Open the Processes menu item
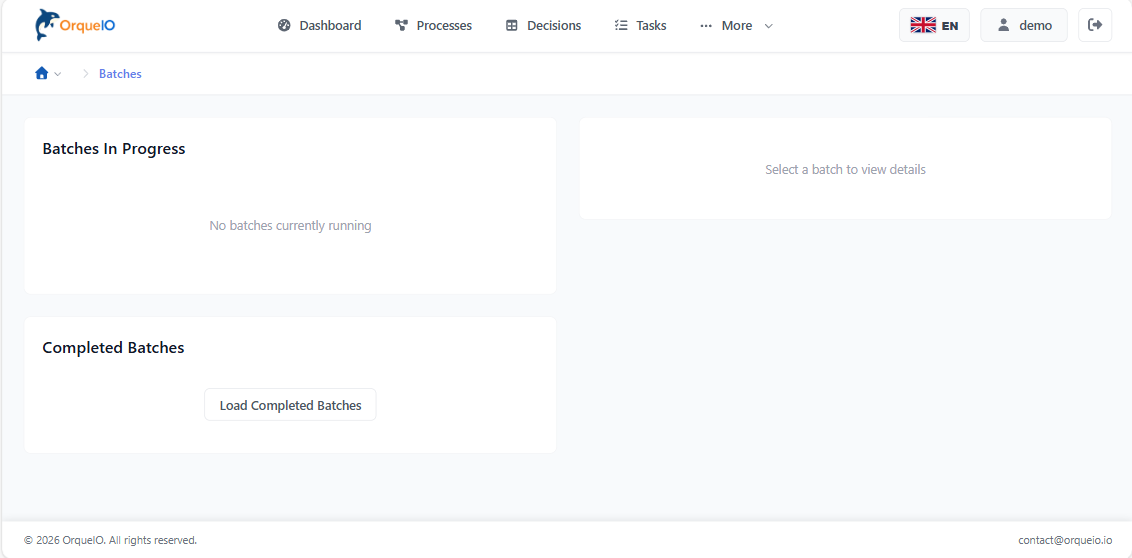This screenshot has width=1132, height=558. point(444,25)
